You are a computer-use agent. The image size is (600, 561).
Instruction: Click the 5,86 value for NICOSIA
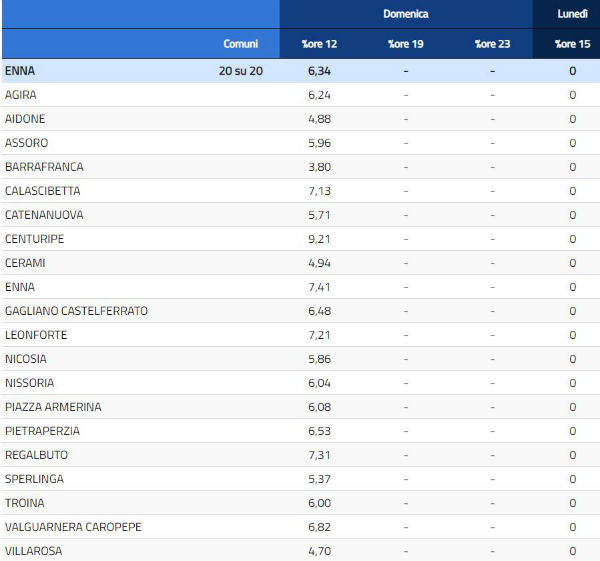tap(319, 359)
